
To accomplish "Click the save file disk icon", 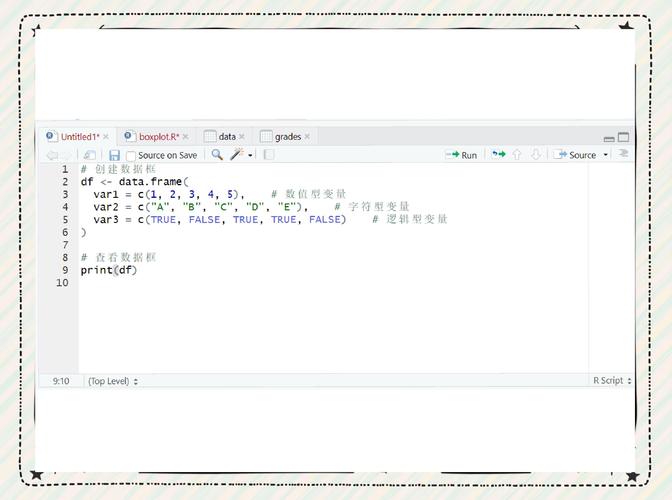I will point(114,155).
